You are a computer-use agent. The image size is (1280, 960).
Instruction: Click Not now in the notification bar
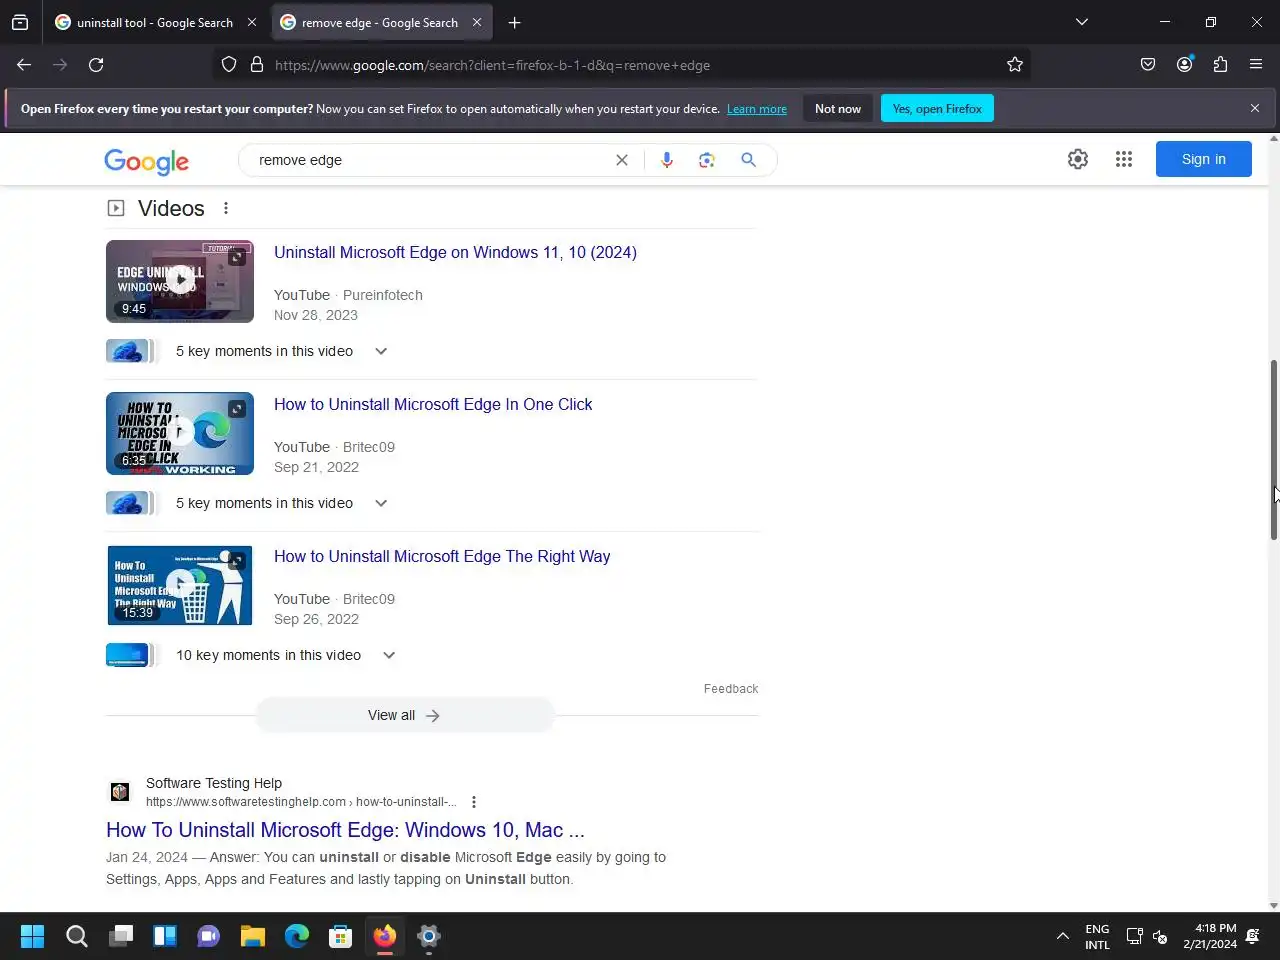[838, 108]
